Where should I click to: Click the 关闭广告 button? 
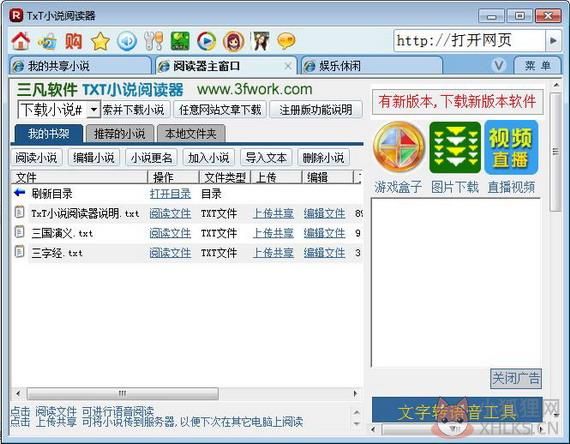click(x=515, y=379)
